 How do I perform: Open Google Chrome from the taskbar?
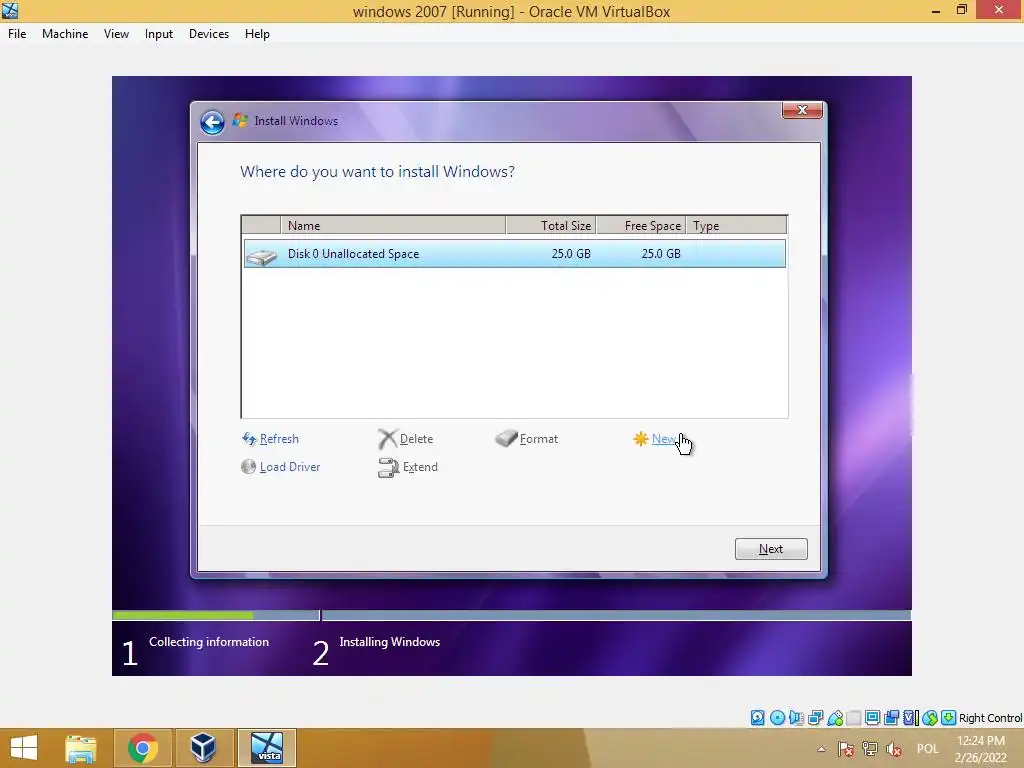tap(142, 748)
